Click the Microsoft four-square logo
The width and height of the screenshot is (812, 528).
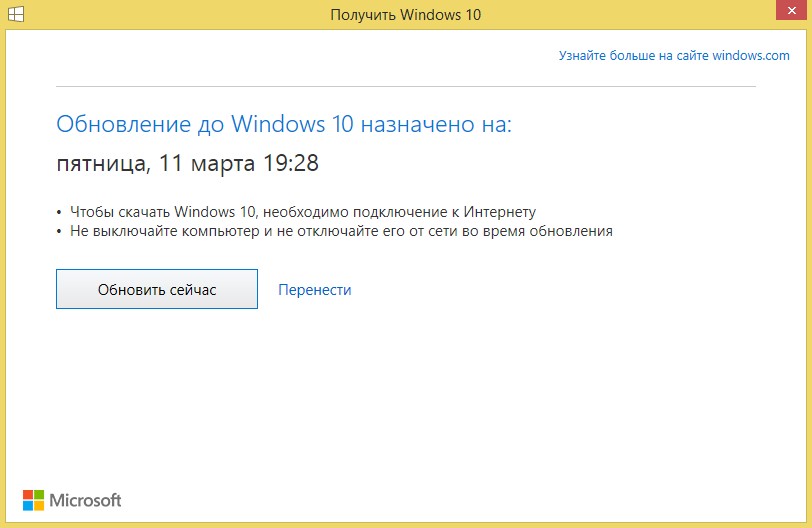point(33,500)
